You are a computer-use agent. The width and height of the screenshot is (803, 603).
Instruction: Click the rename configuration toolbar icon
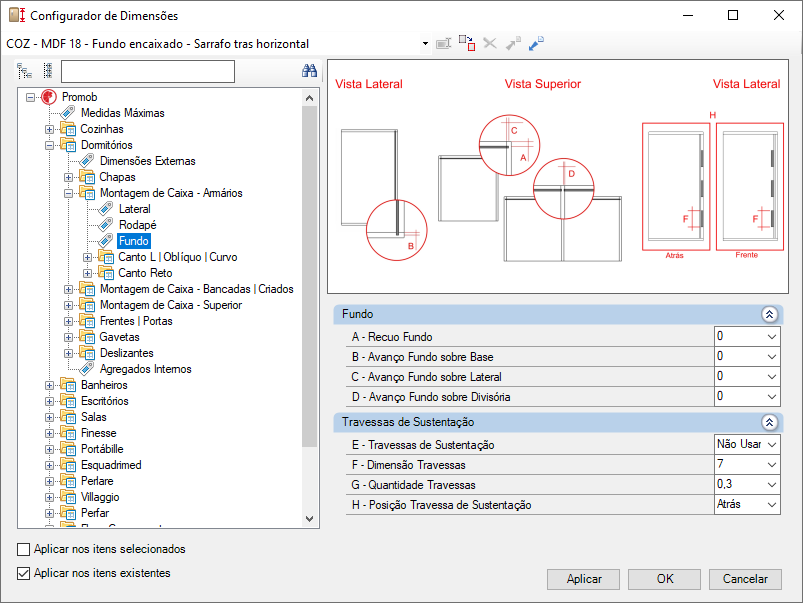pyautogui.click(x=443, y=44)
